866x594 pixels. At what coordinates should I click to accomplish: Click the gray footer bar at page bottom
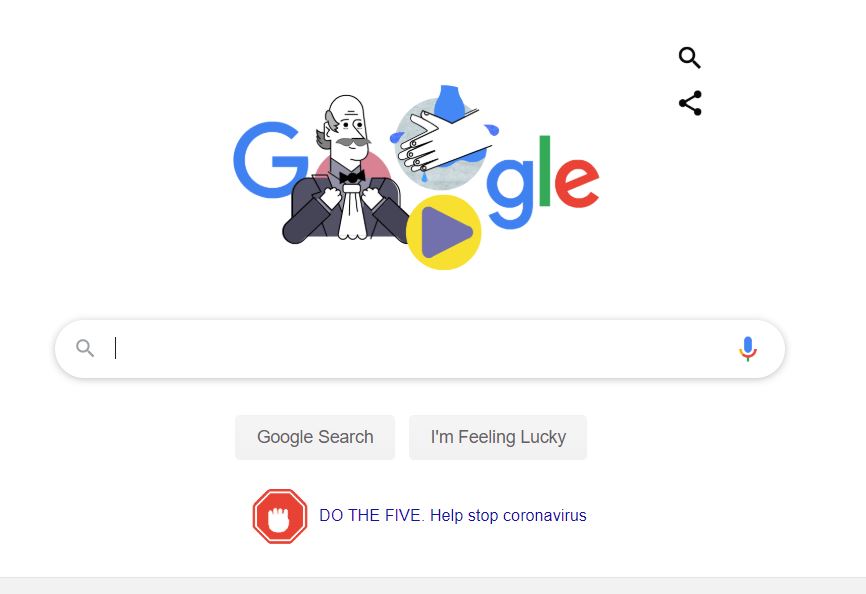(433, 586)
